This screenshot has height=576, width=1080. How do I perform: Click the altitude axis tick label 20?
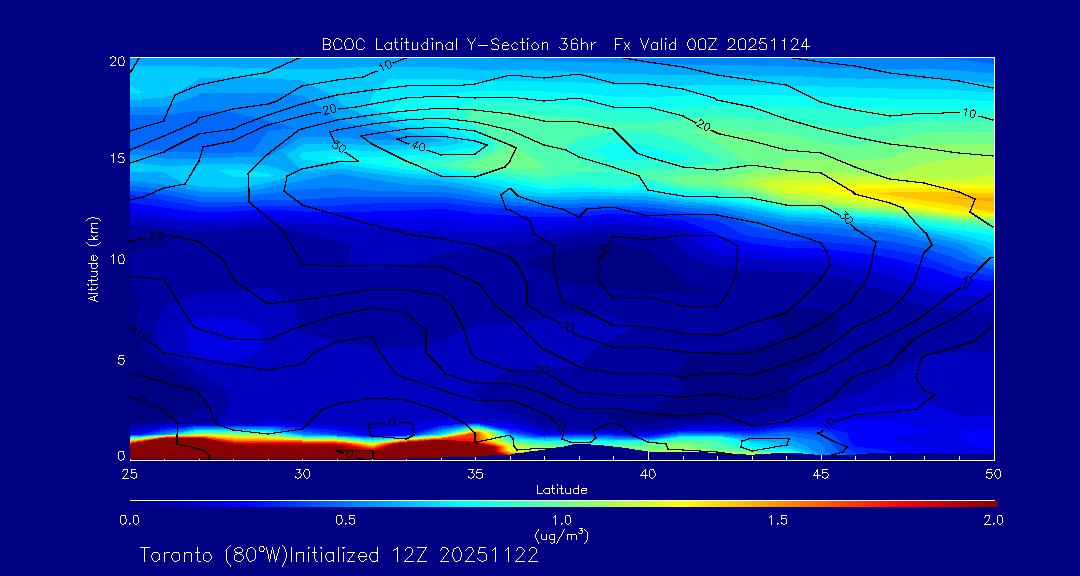[117, 60]
